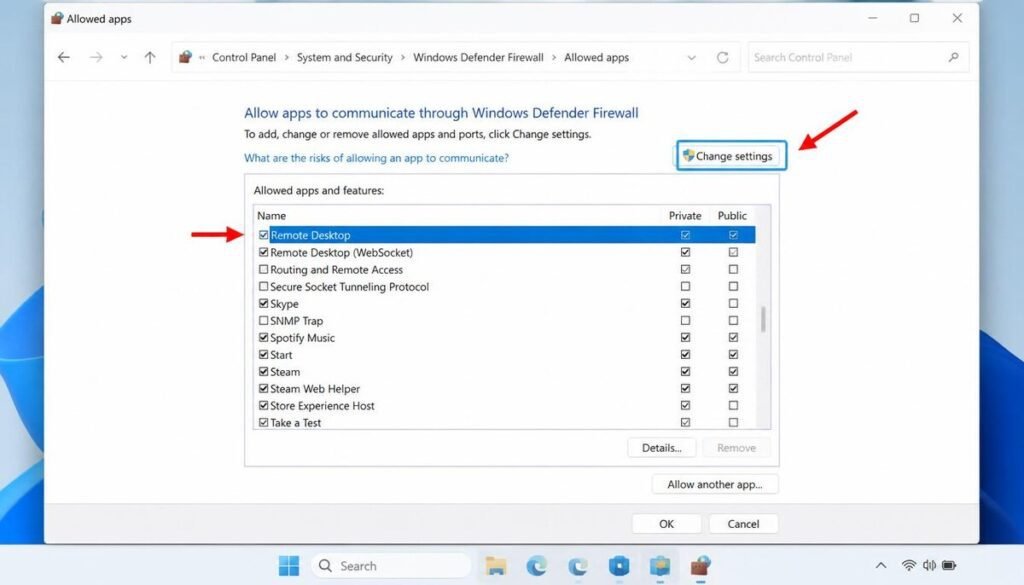Image resolution: width=1024 pixels, height=585 pixels.
Task: Open the Windows Defender Firewall taskbar icon
Action: (701, 565)
